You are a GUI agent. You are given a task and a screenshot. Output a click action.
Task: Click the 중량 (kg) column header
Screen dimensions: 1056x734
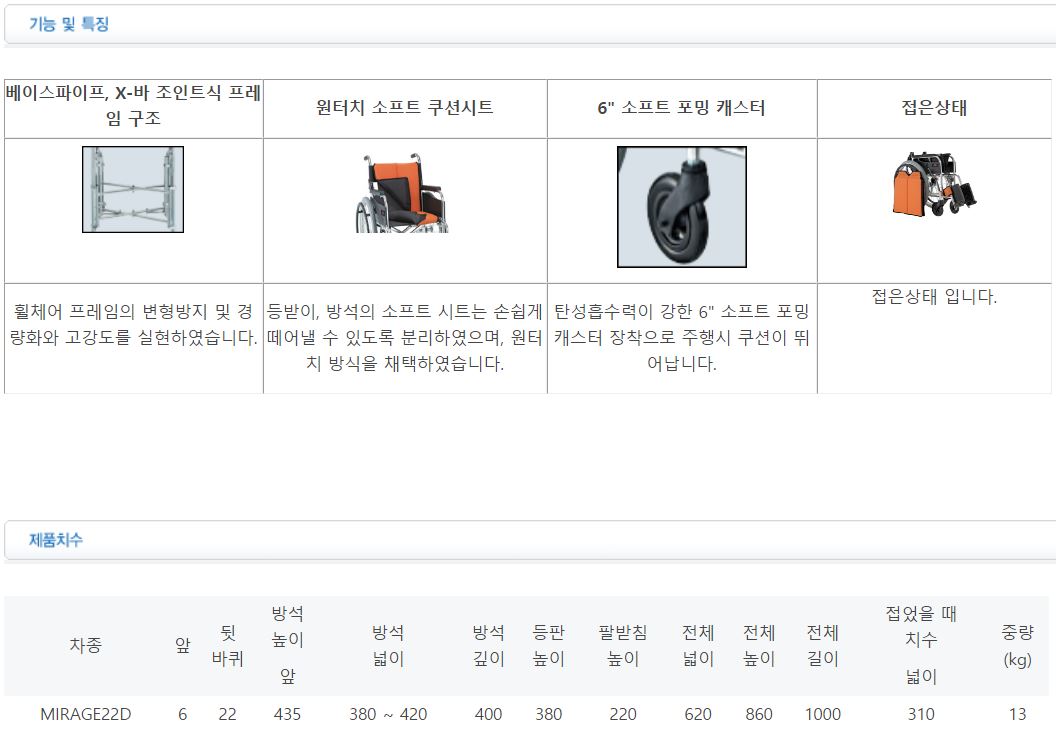[1017, 645]
